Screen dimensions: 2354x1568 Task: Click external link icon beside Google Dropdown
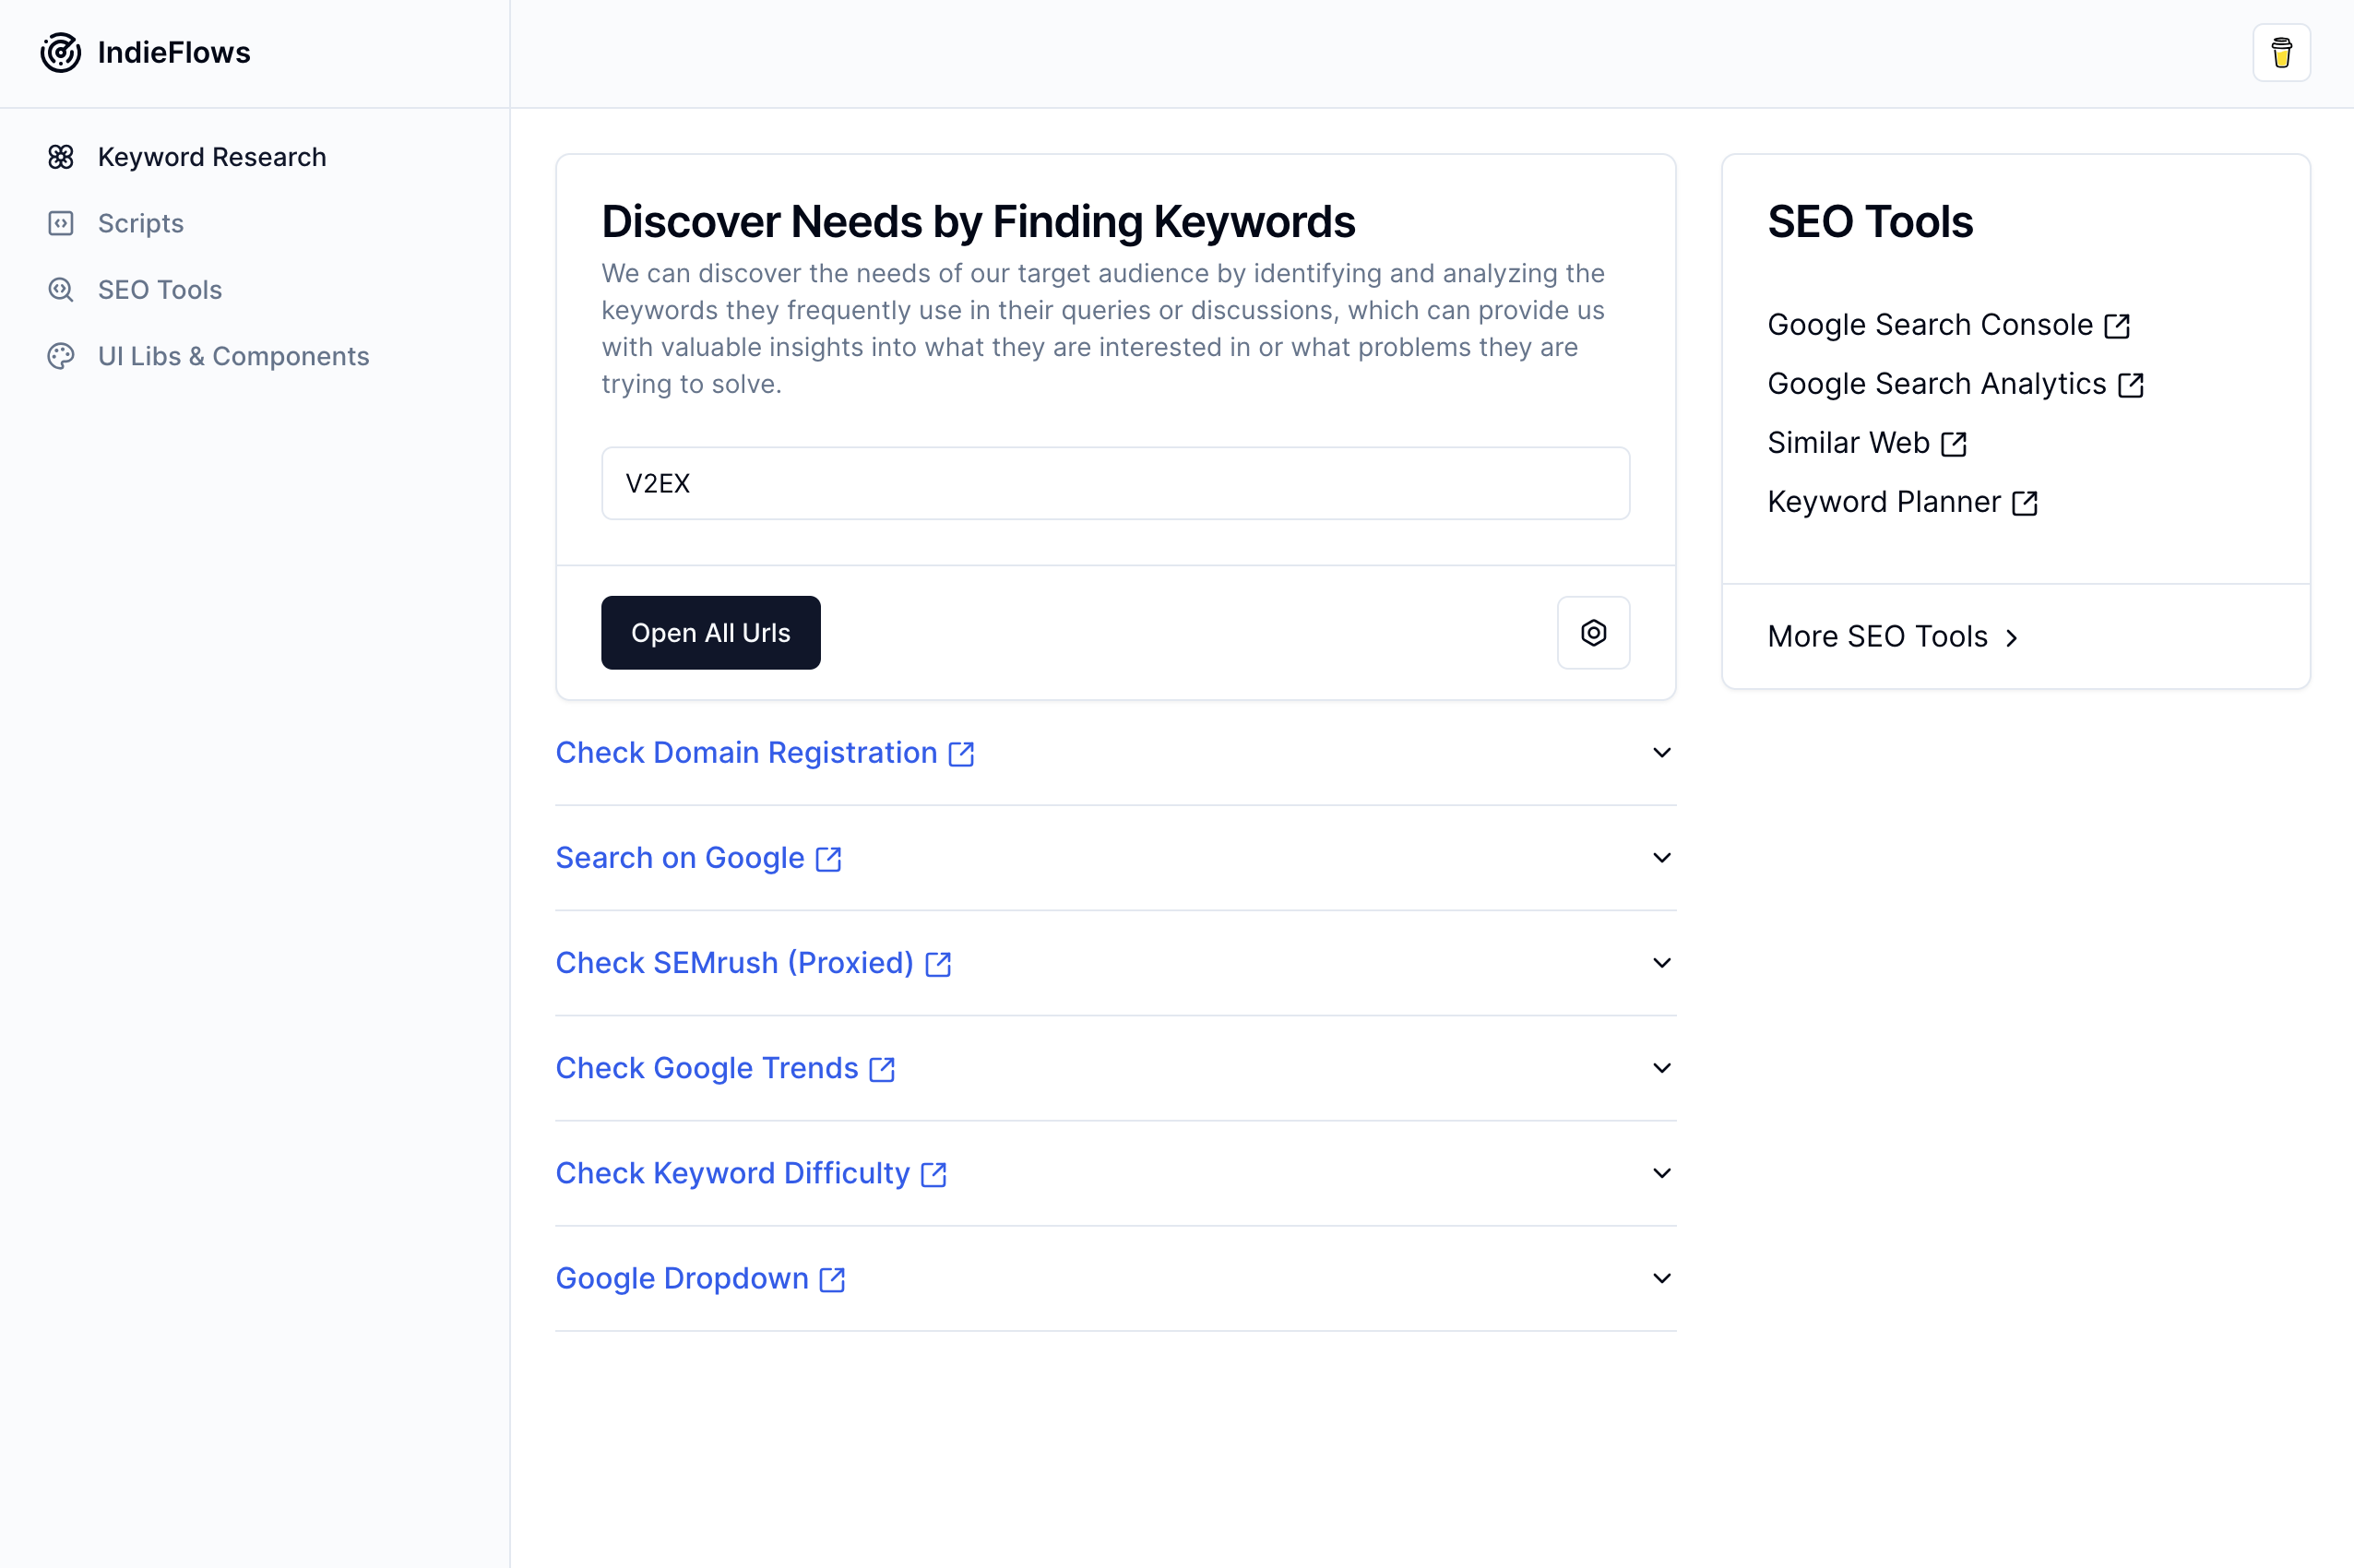click(x=832, y=1279)
